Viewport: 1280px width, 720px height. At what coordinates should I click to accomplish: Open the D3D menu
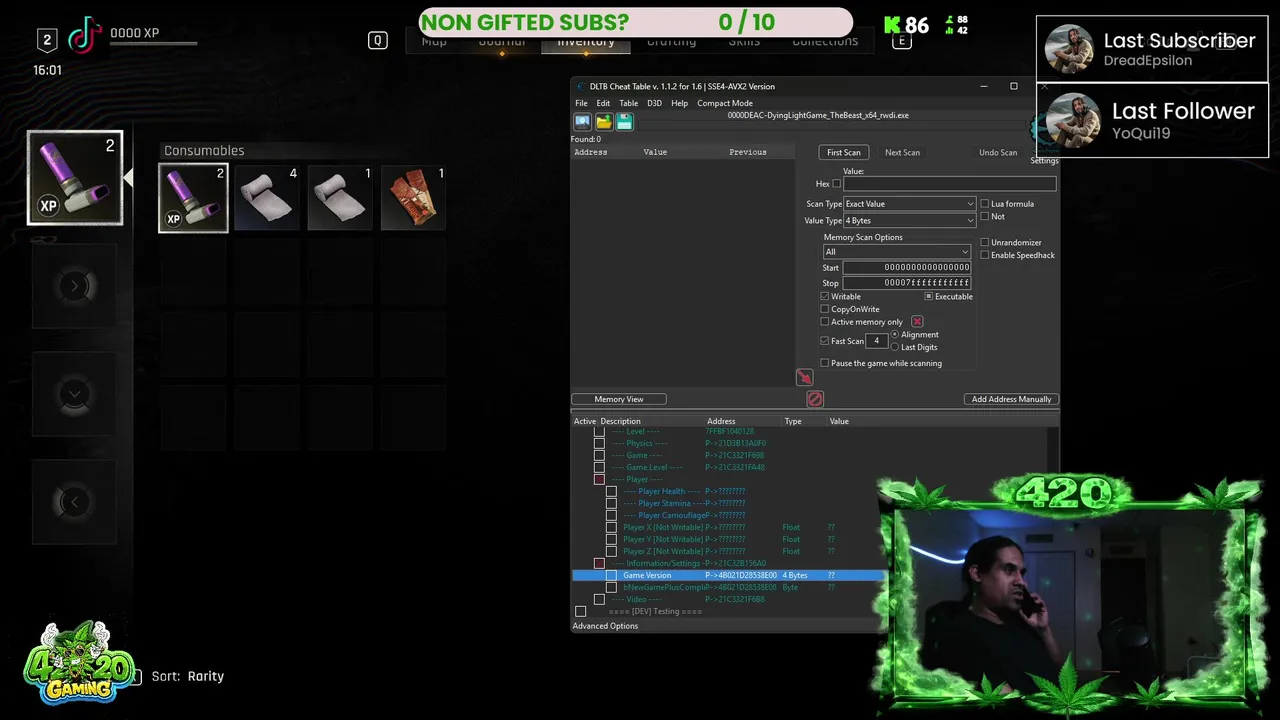click(x=654, y=103)
